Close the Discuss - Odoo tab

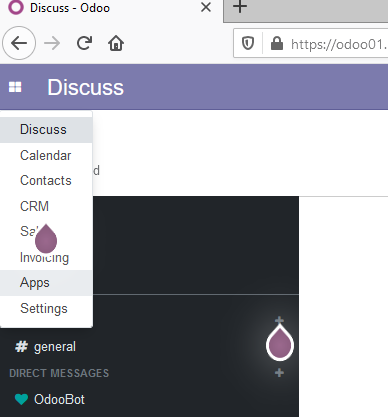[206, 7]
